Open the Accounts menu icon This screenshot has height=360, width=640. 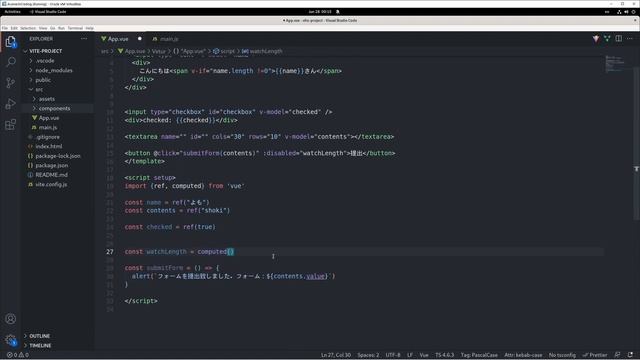[11, 319]
